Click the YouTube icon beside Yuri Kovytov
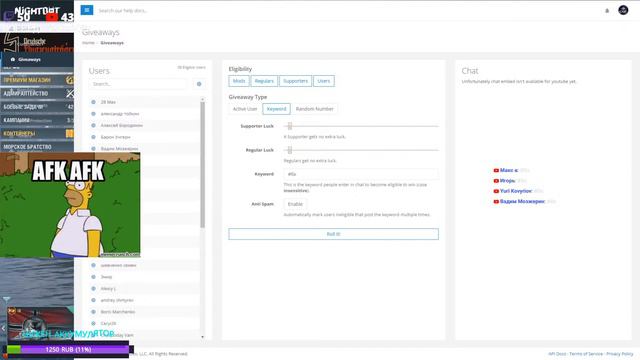This screenshot has width=640, height=360. point(496,191)
